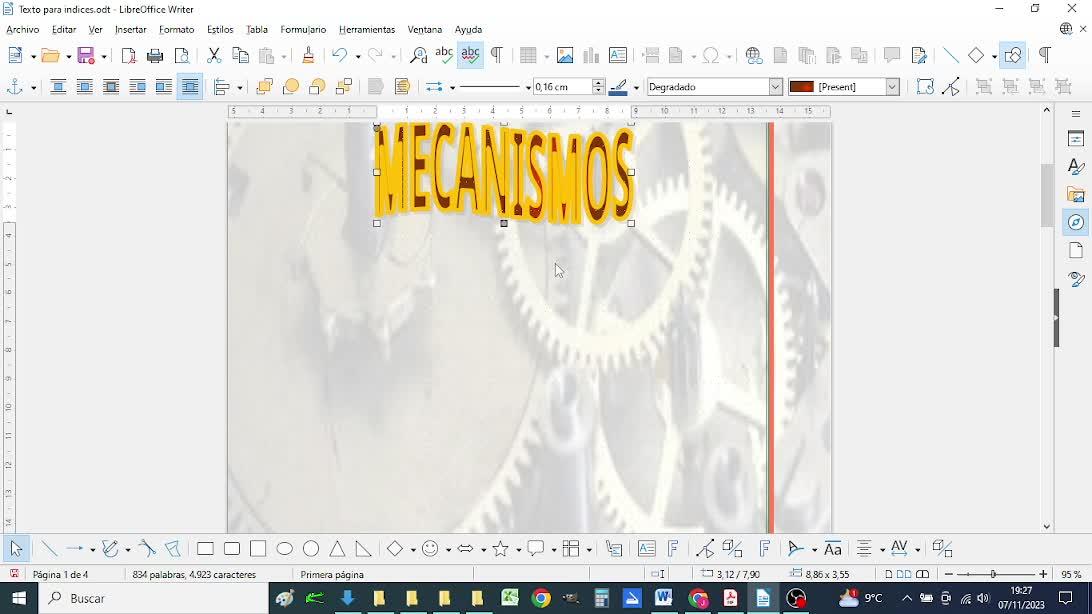Edit points of the shape
This screenshot has width=1092, height=614.
tap(951, 87)
